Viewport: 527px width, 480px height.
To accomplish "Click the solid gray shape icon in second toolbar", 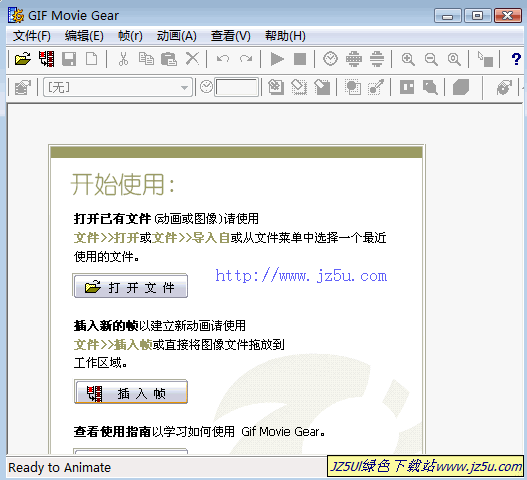I will (x=461, y=88).
